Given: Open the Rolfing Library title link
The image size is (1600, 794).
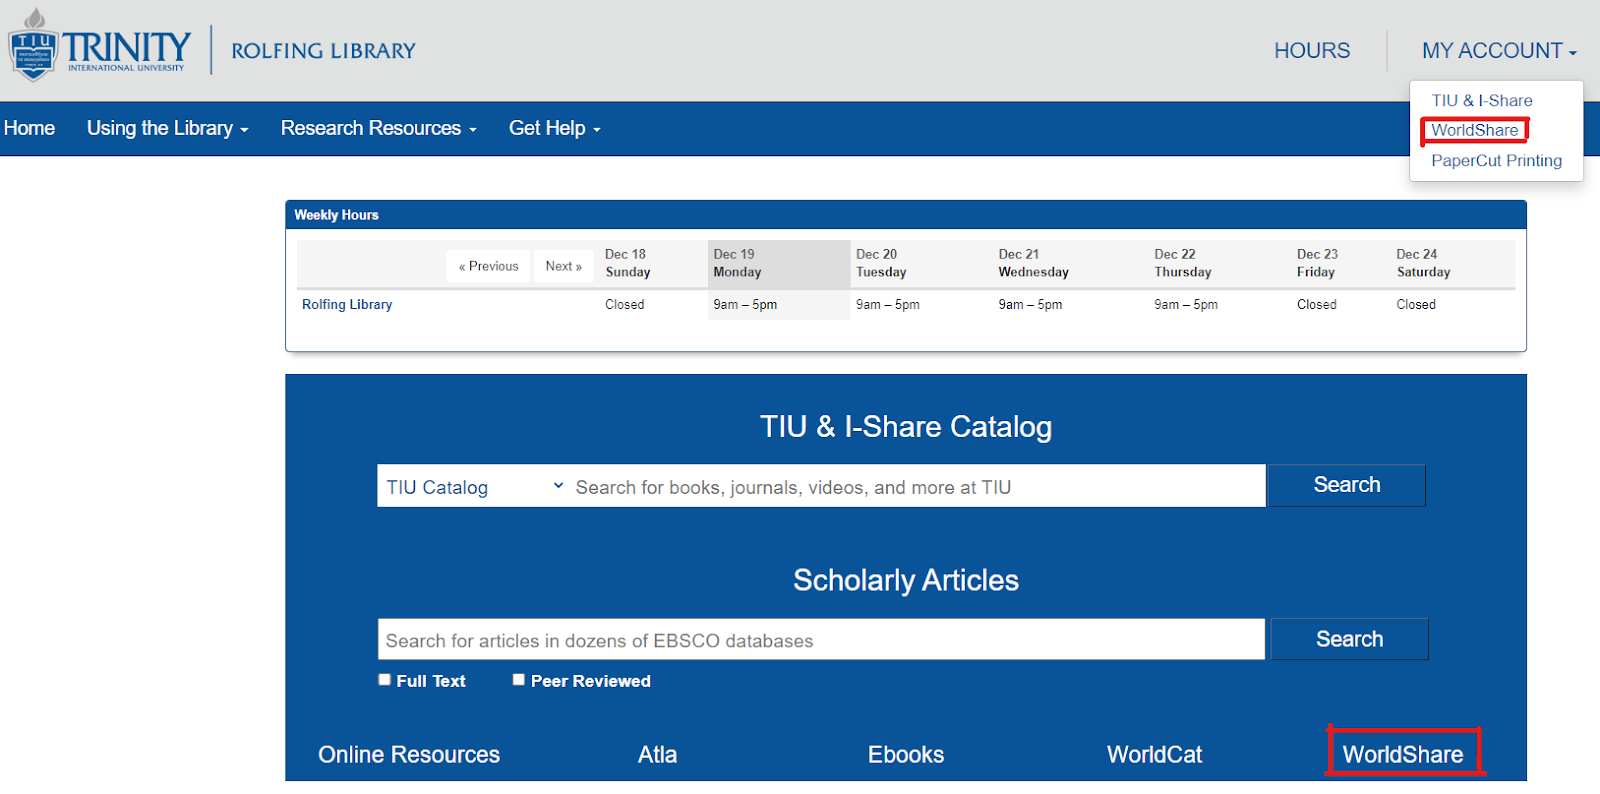Looking at the screenshot, I should [x=323, y=51].
